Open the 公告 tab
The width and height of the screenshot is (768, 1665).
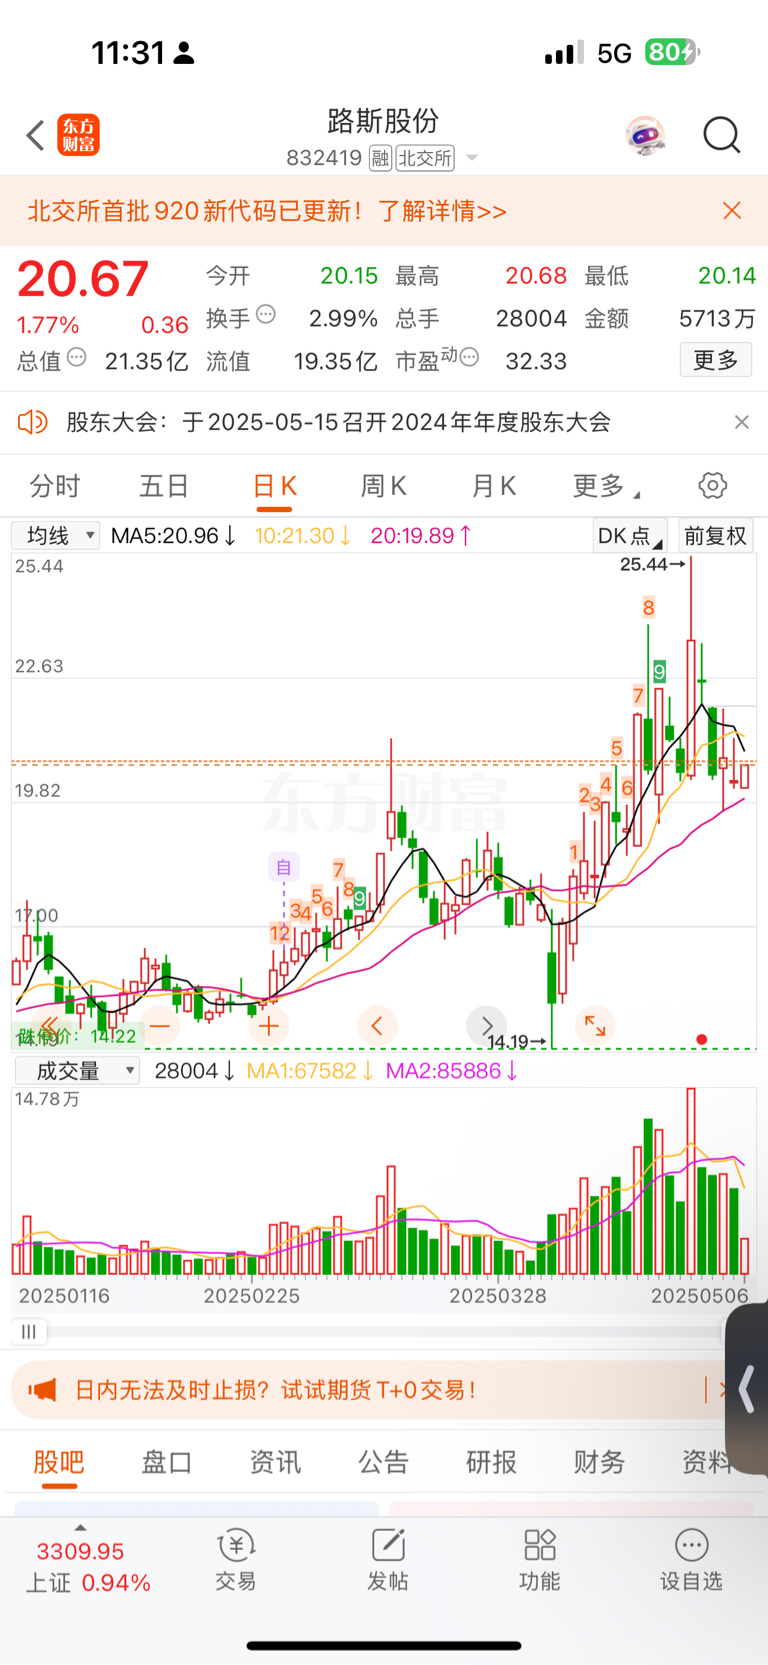click(x=384, y=1462)
